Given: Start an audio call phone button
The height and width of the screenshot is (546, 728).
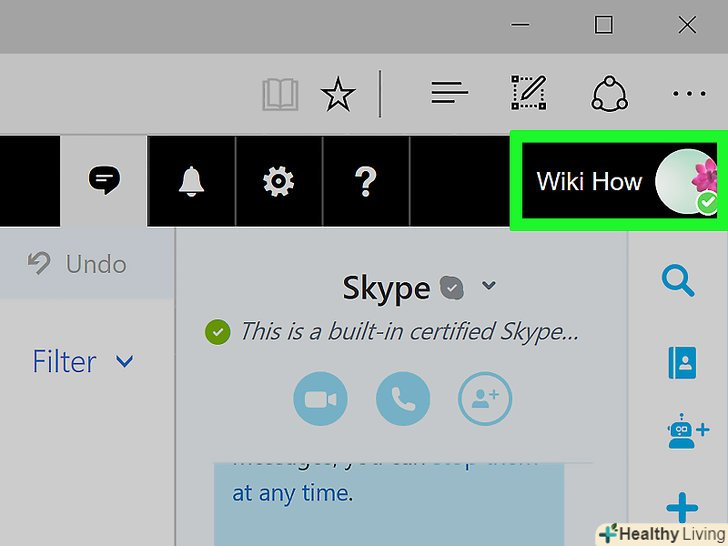Looking at the screenshot, I should click(403, 398).
